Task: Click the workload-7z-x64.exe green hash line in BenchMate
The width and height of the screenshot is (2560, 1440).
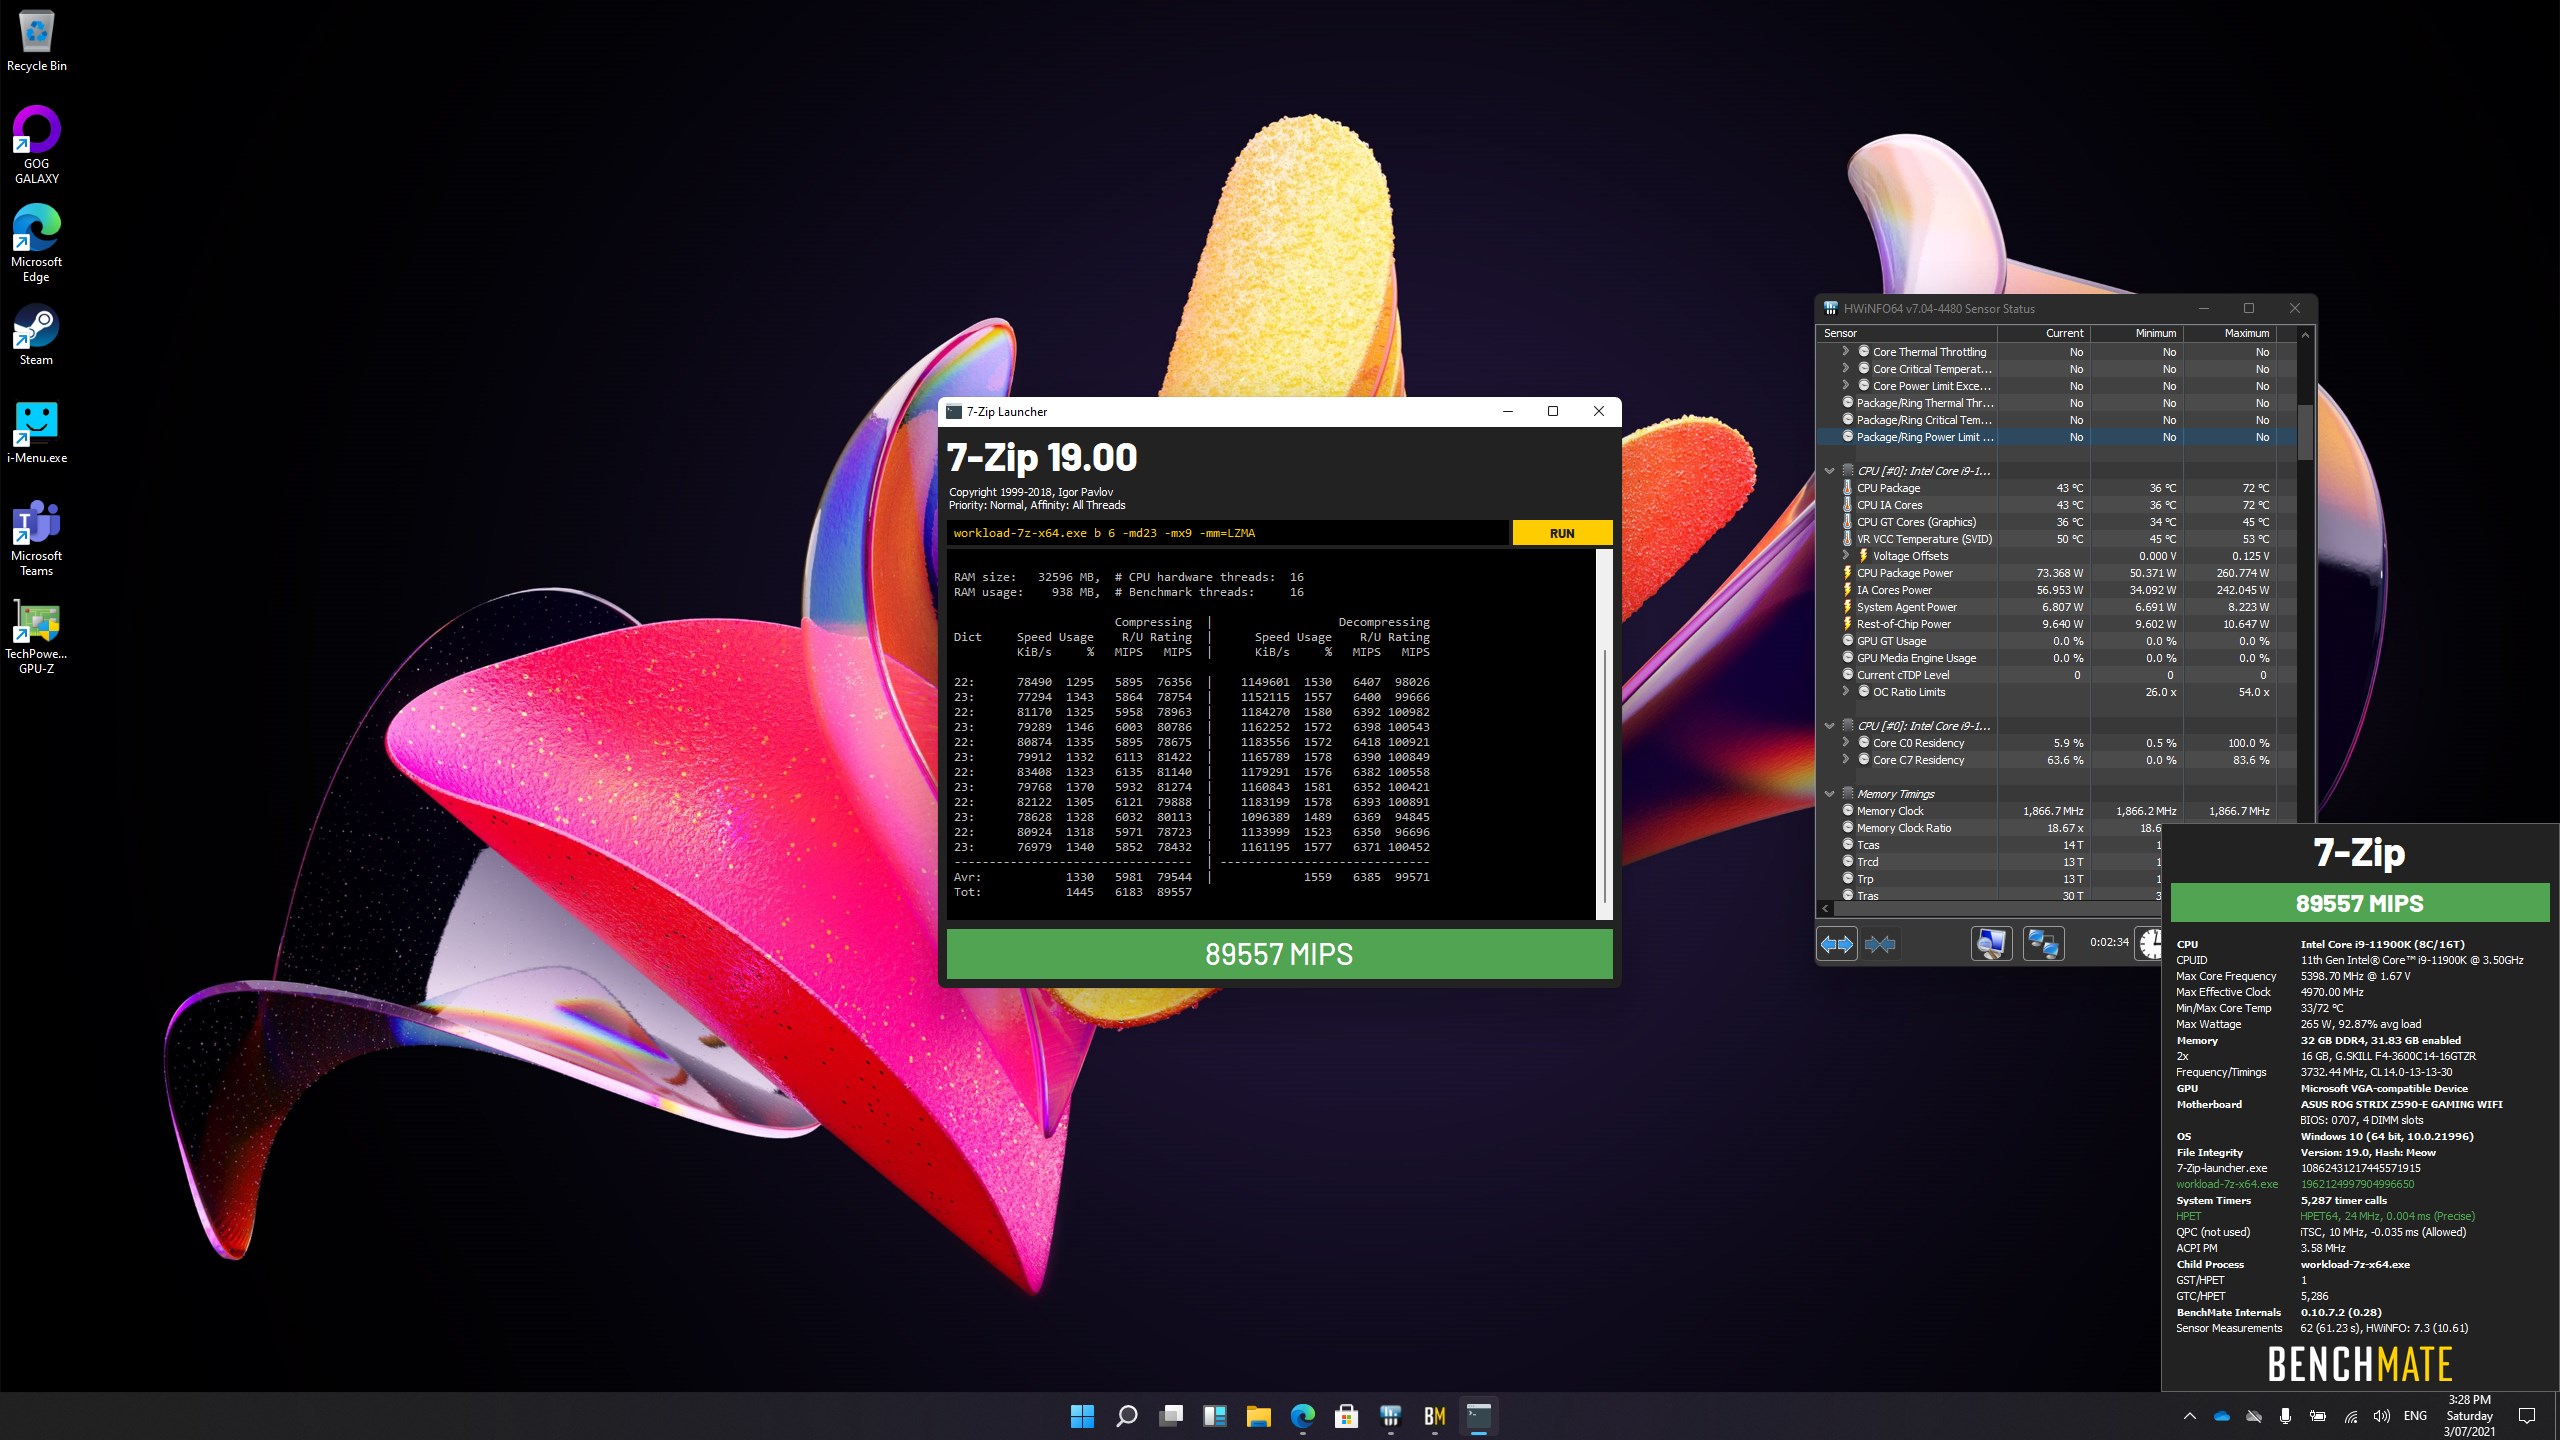Action: 2295,1184
